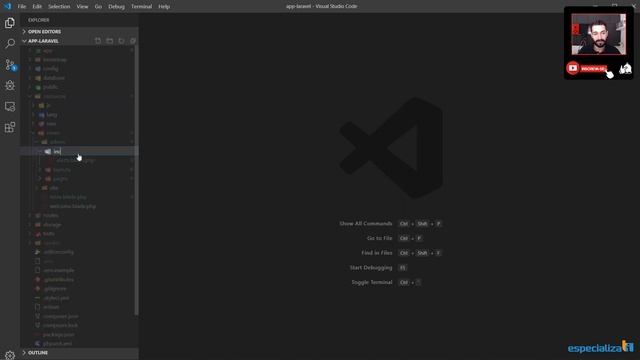The width and height of the screenshot is (640, 360).
Task: Open the Edit menu
Action: 37,7
